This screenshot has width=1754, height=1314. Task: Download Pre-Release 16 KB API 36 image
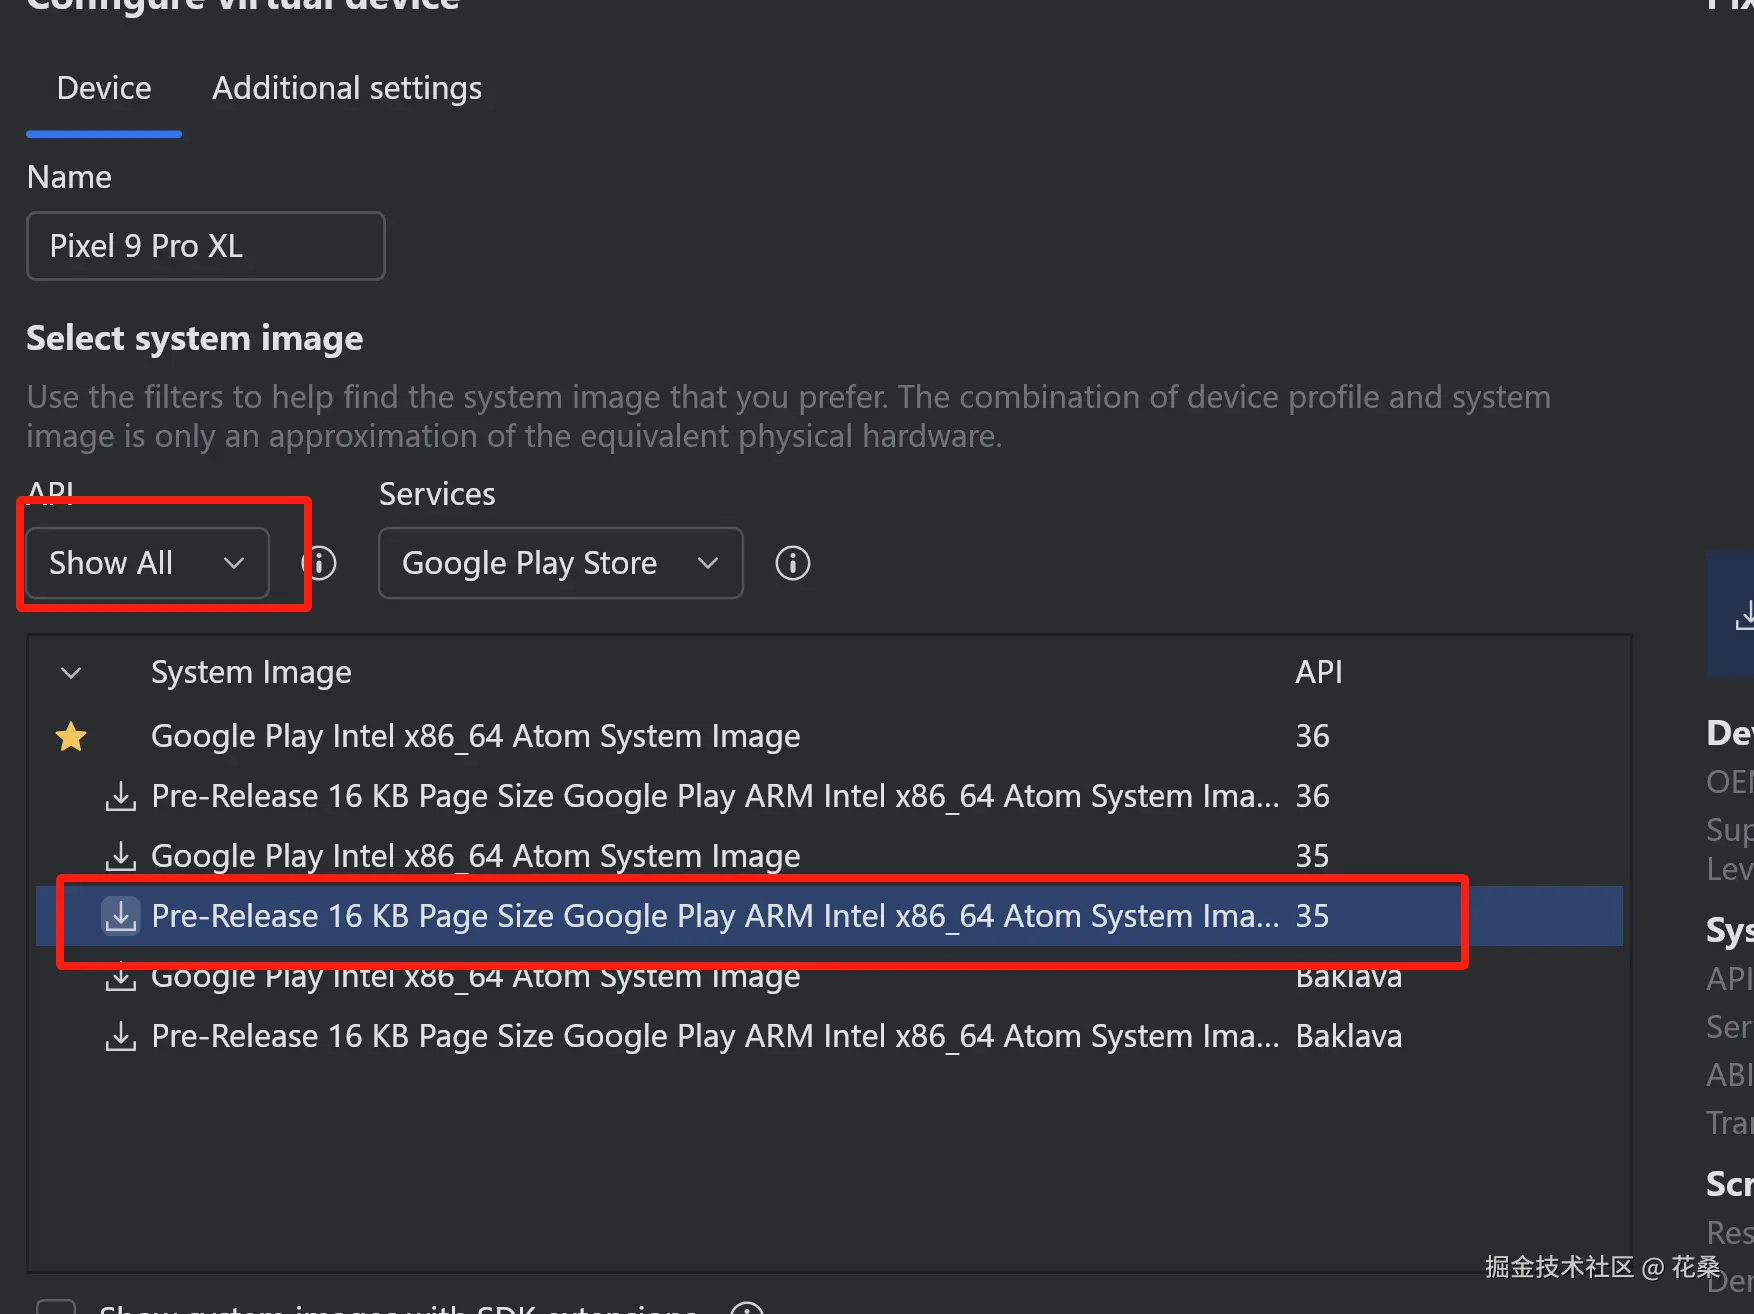[121, 797]
